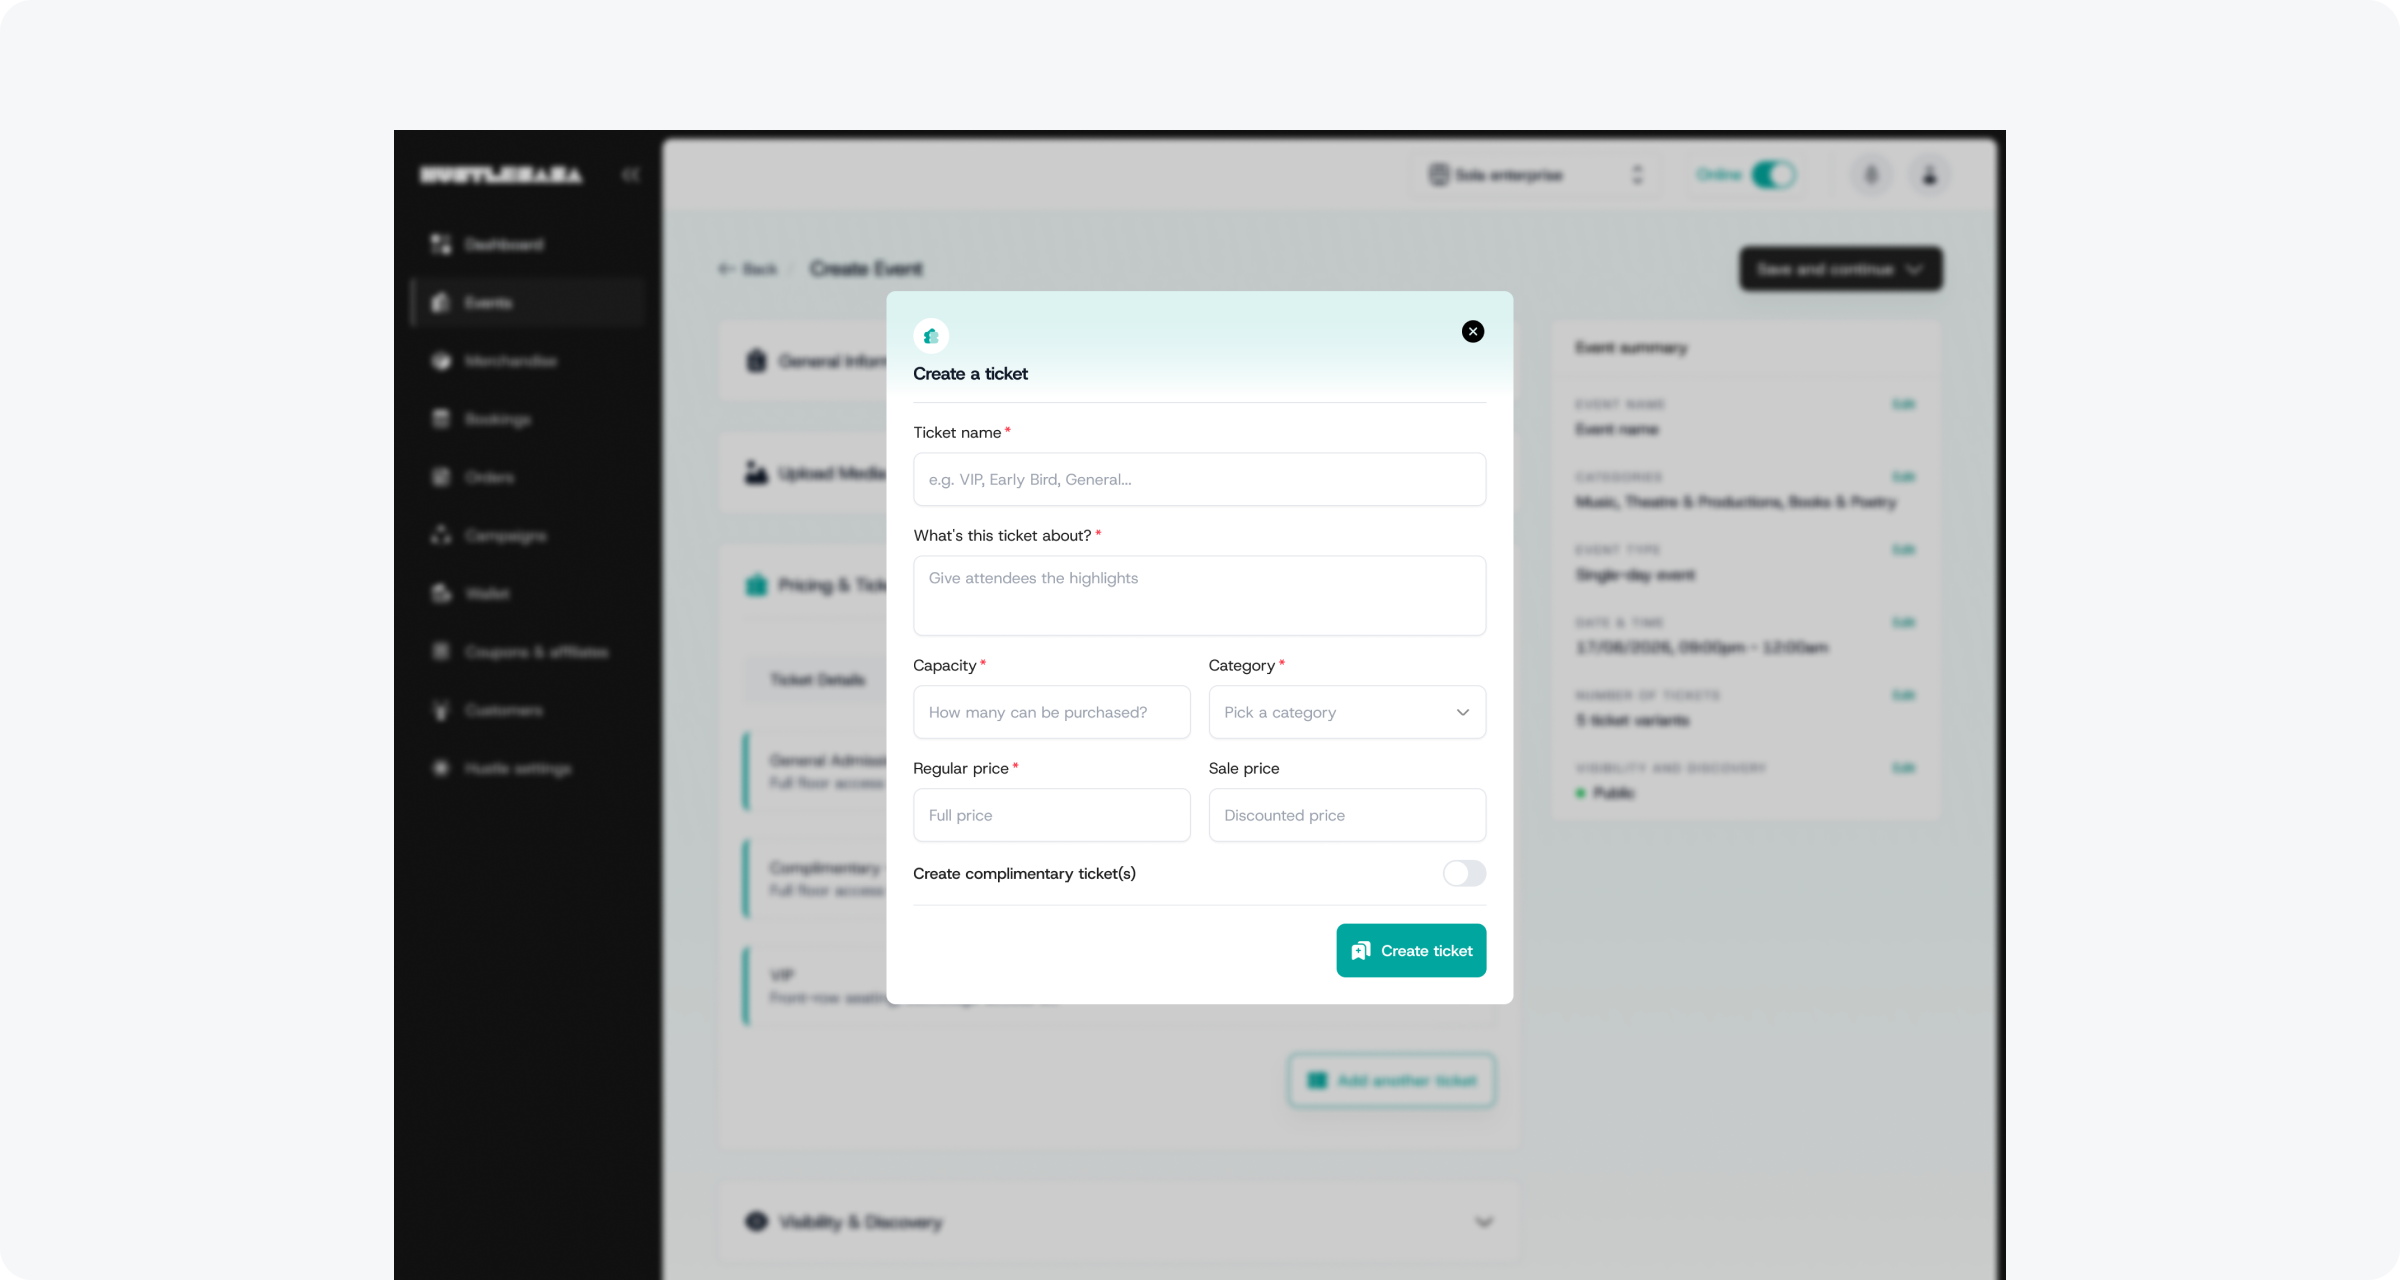Click the Hustle settings sidebar icon
The height and width of the screenshot is (1280, 2400).
[x=441, y=768]
